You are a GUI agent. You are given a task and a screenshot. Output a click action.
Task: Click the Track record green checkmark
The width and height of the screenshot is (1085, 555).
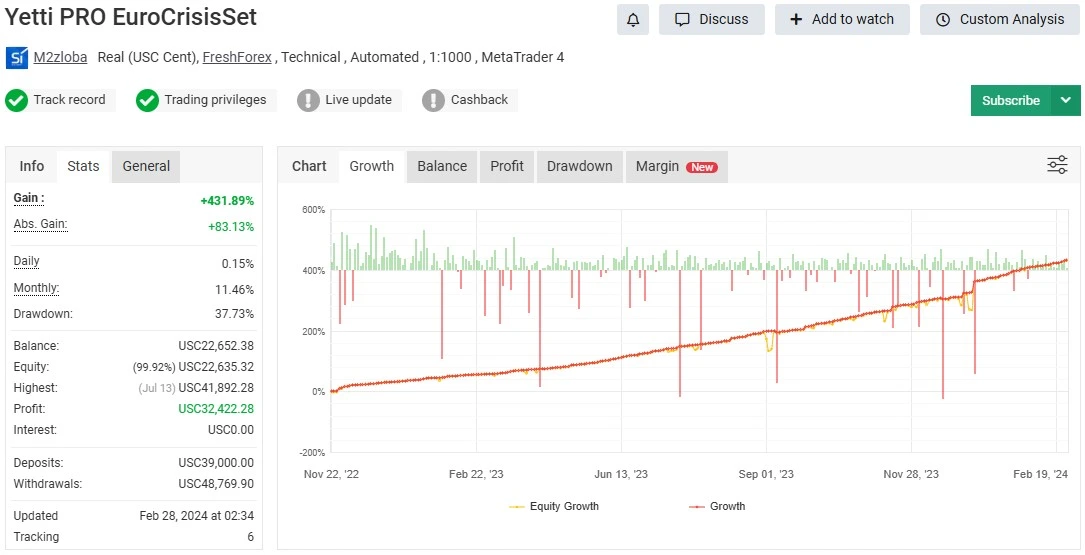[x=16, y=100]
